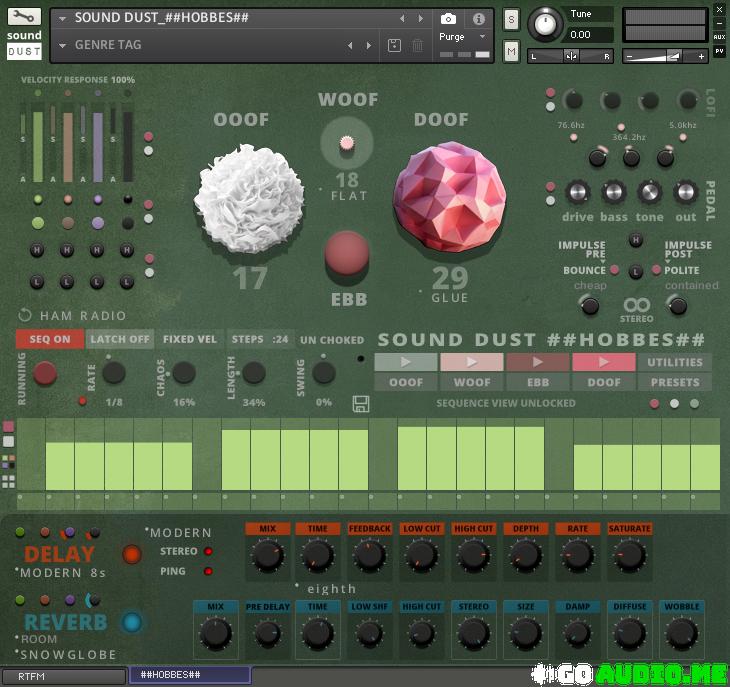Open the wrench settings icon
The image size is (730, 687).
pyautogui.click(x=24, y=17)
